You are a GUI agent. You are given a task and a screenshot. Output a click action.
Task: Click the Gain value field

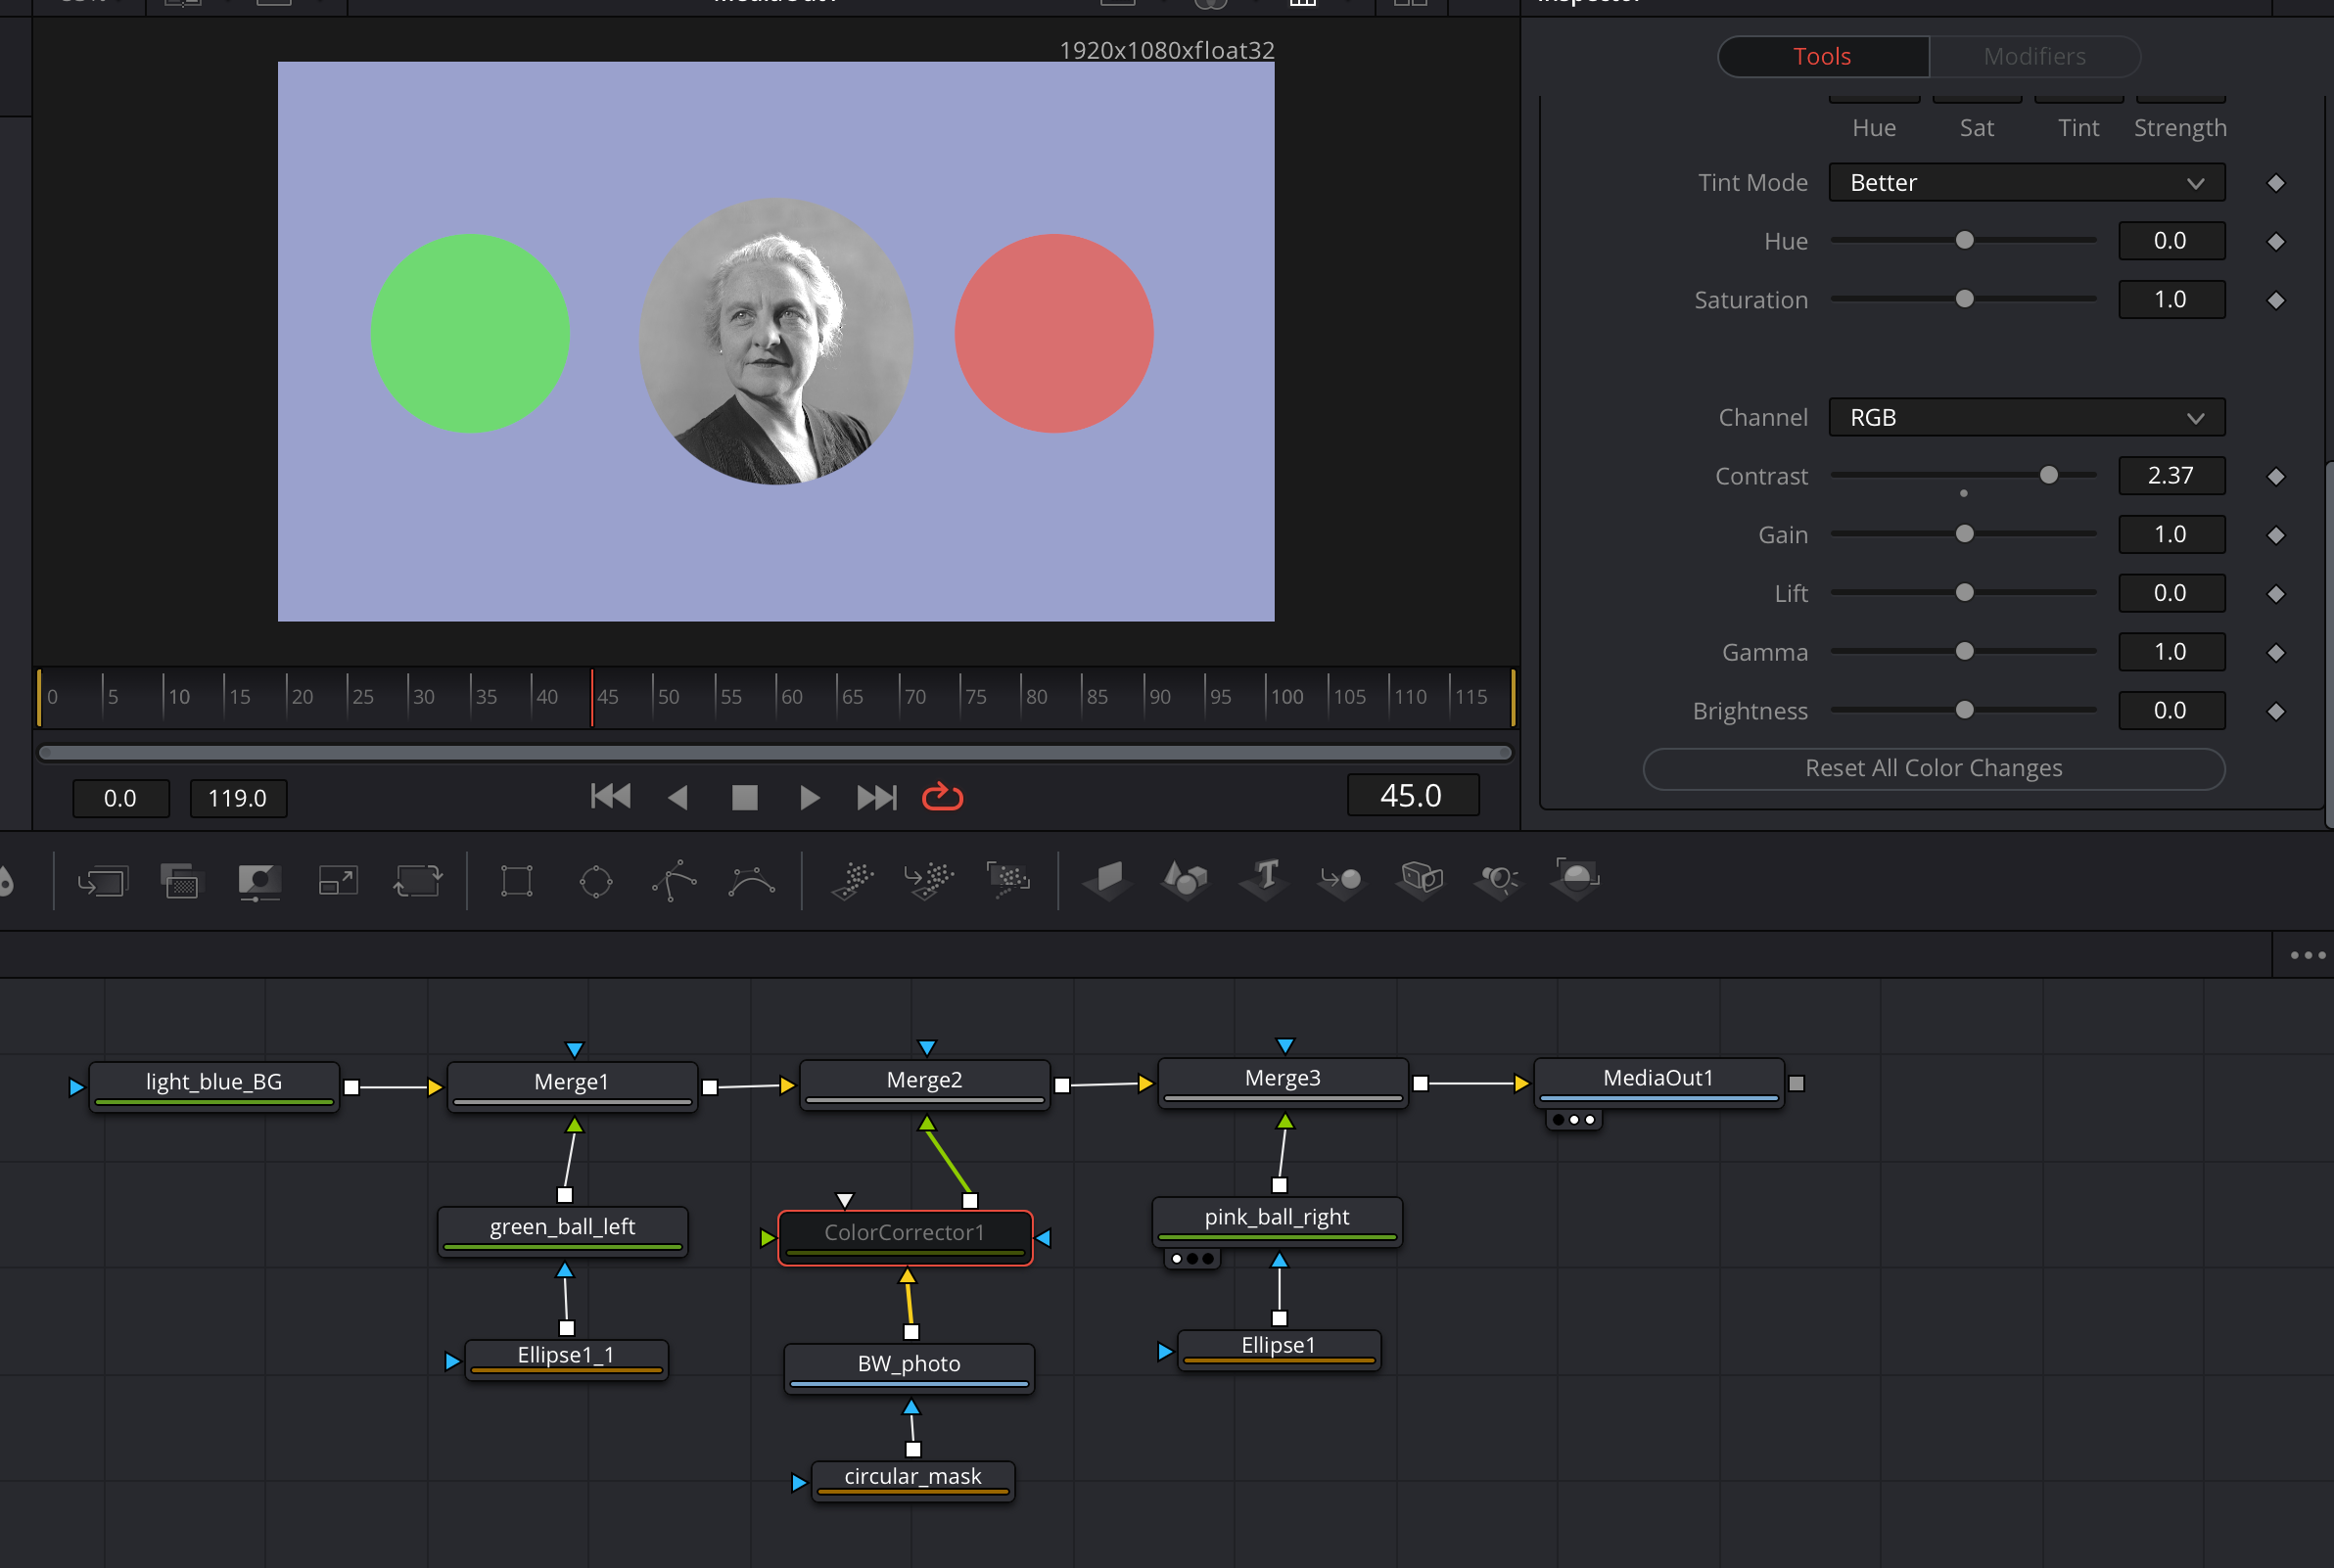(x=2171, y=534)
